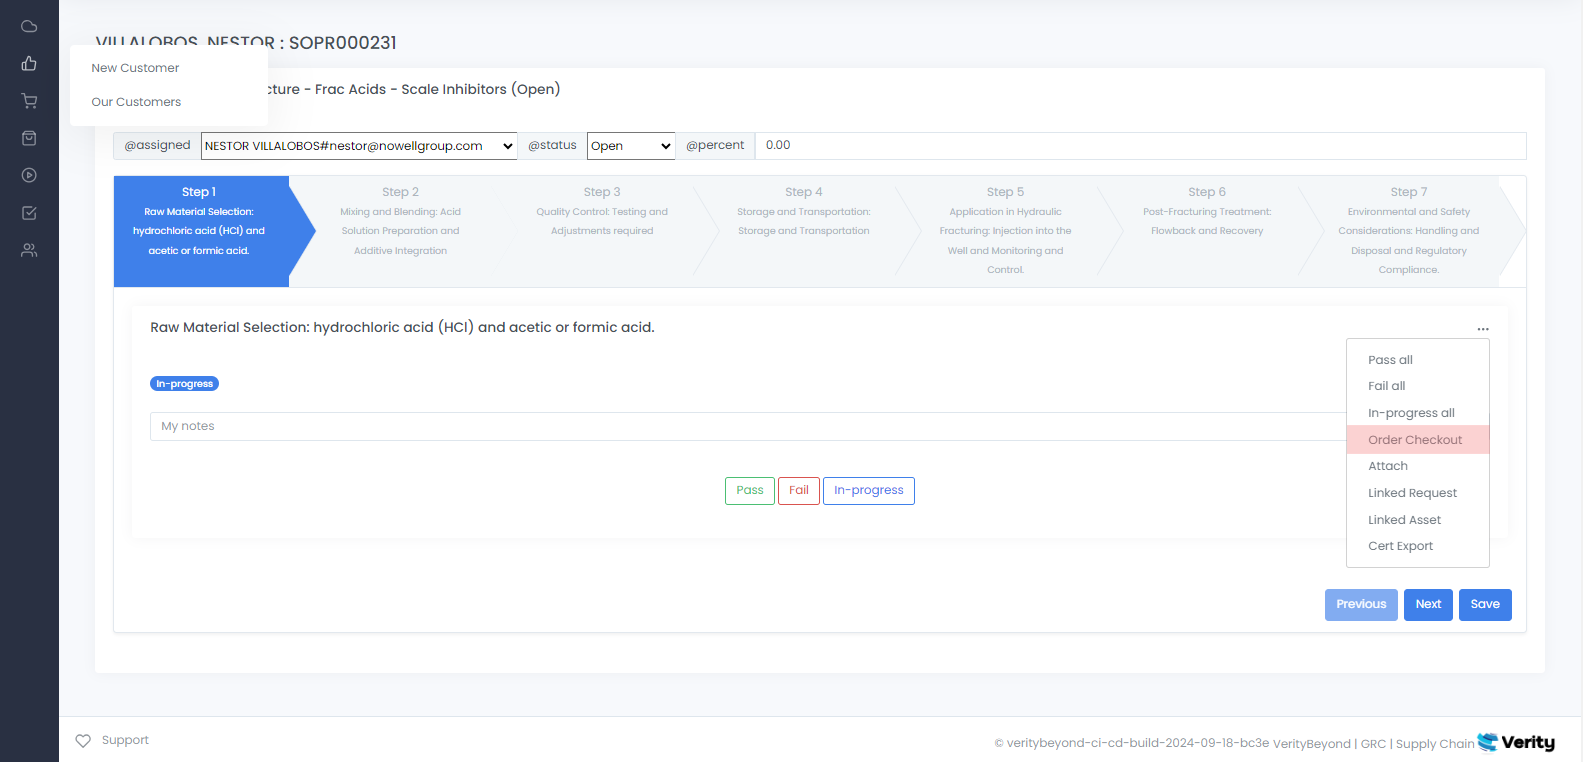Open the @status dropdown showing Open

(631, 146)
